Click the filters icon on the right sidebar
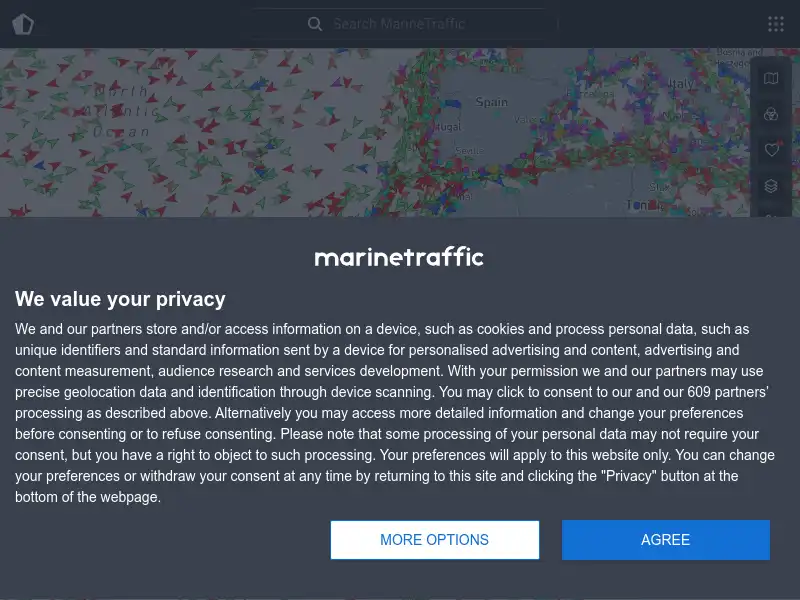Image resolution: width=800 pixels, height=600 pixels. (x=771, y=114)
